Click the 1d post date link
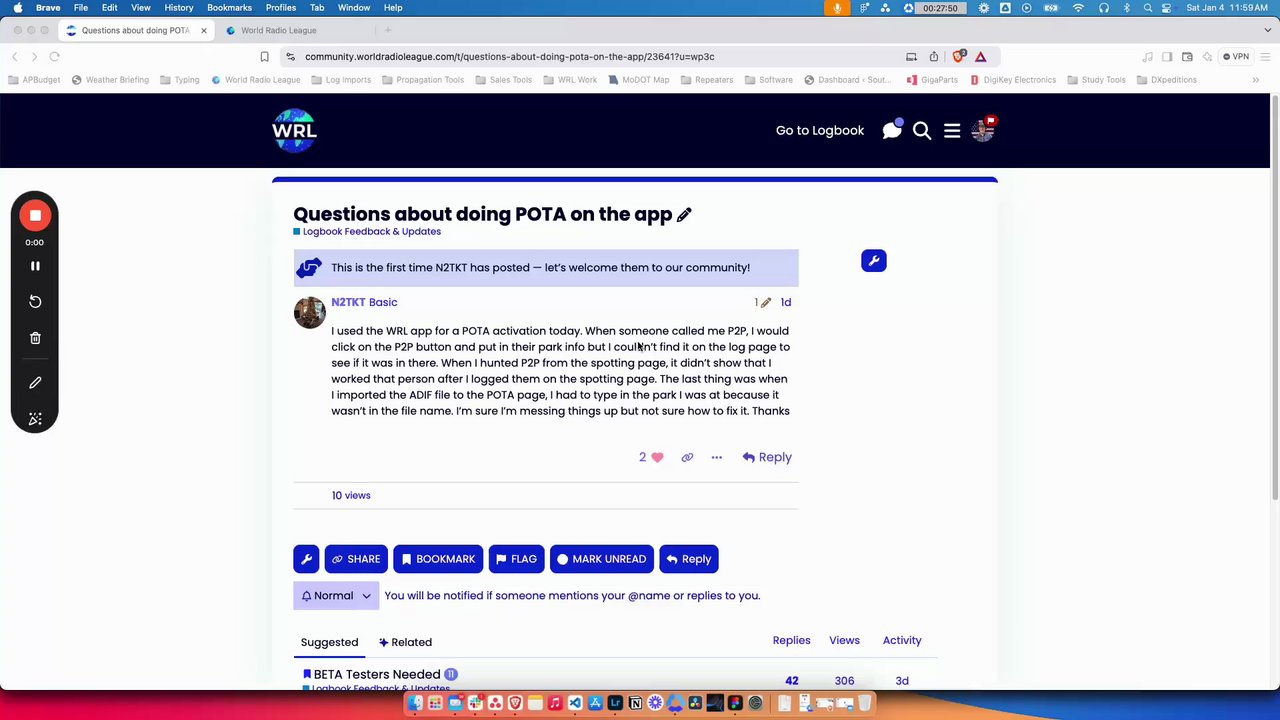Screen dimensions: 1280x720 tap(786, 302)
